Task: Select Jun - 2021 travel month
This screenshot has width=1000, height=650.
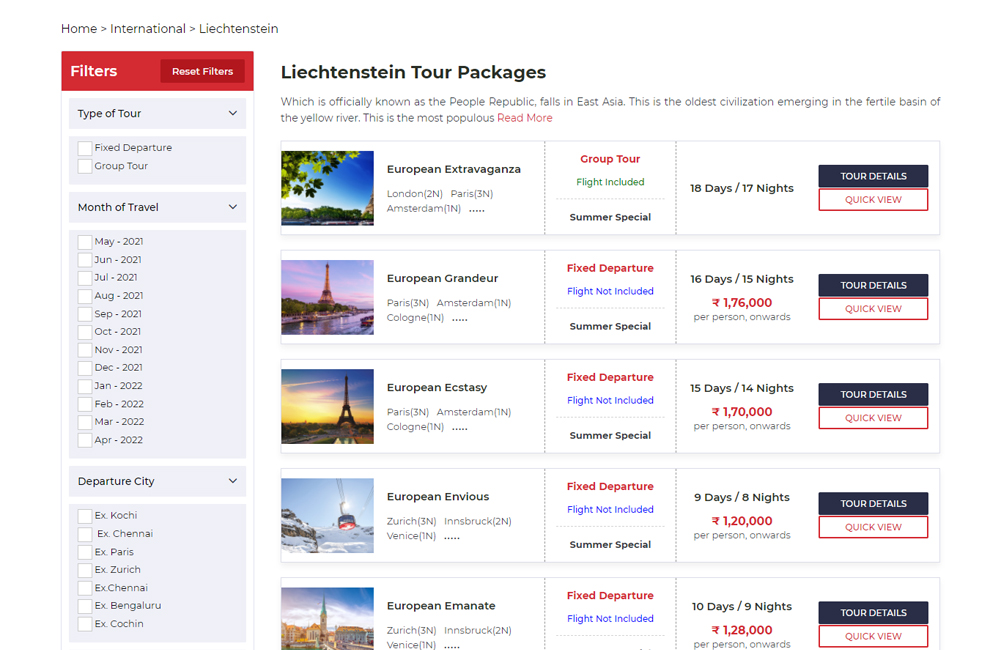Action: coord(85,260)
